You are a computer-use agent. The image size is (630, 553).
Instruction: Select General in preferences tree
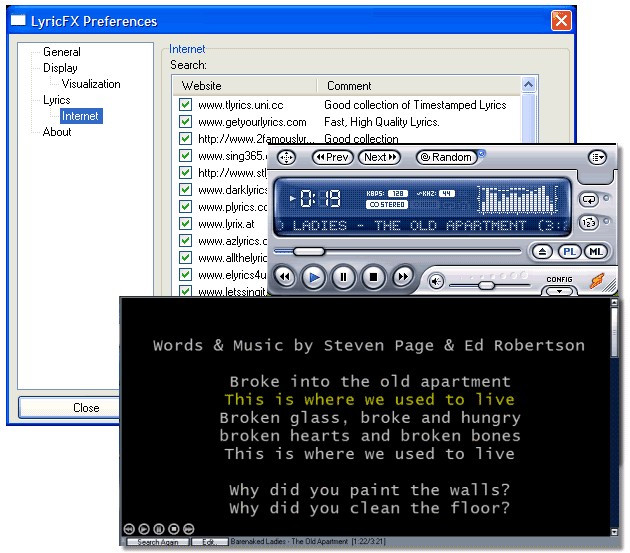click(x=62, y=52)
